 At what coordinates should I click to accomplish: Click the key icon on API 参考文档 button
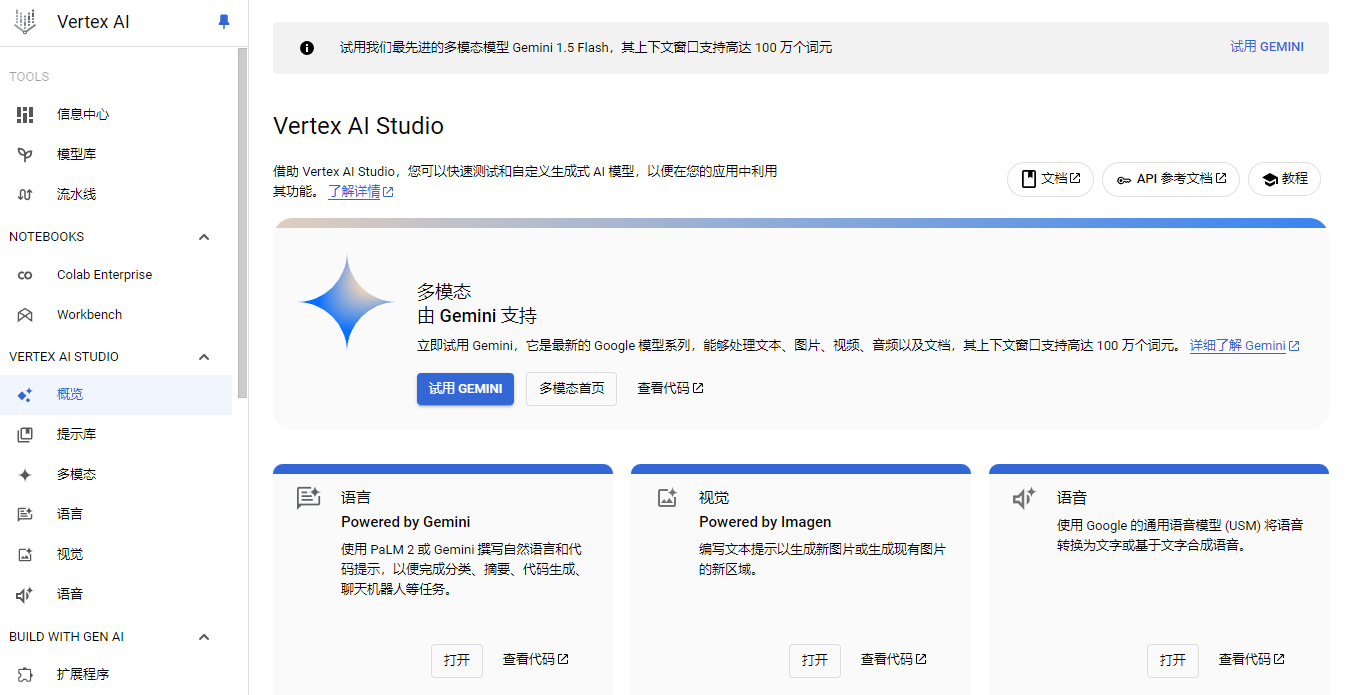1124,180
